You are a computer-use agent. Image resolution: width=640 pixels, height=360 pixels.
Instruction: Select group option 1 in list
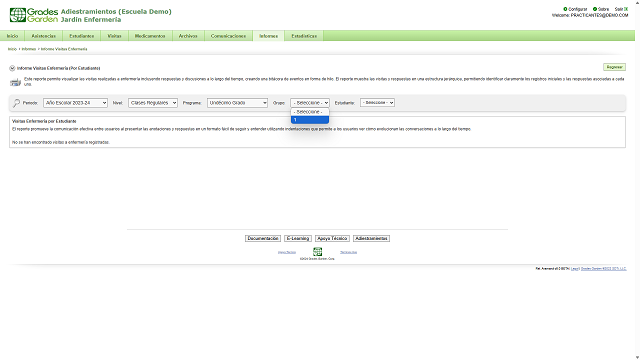[x=310, y=120]
